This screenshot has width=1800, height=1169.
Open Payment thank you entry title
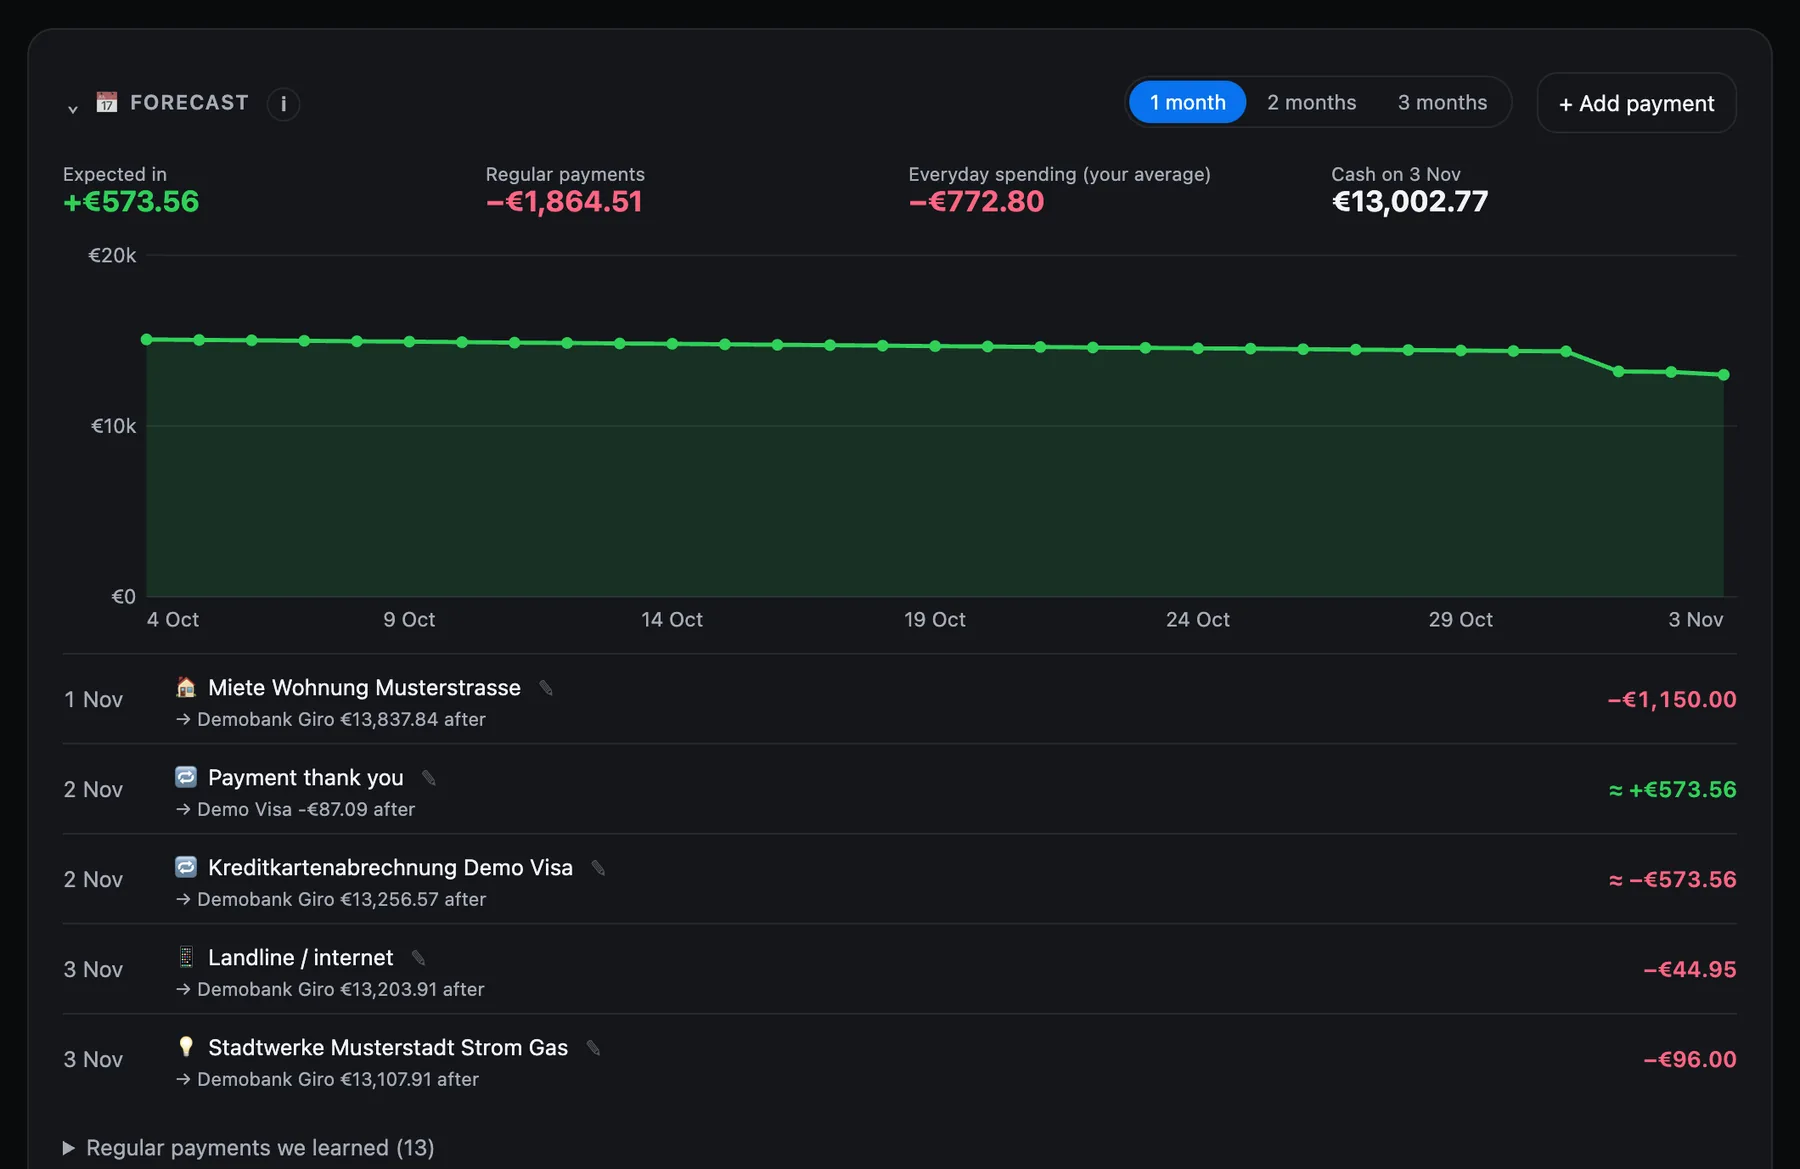point(306,777)
